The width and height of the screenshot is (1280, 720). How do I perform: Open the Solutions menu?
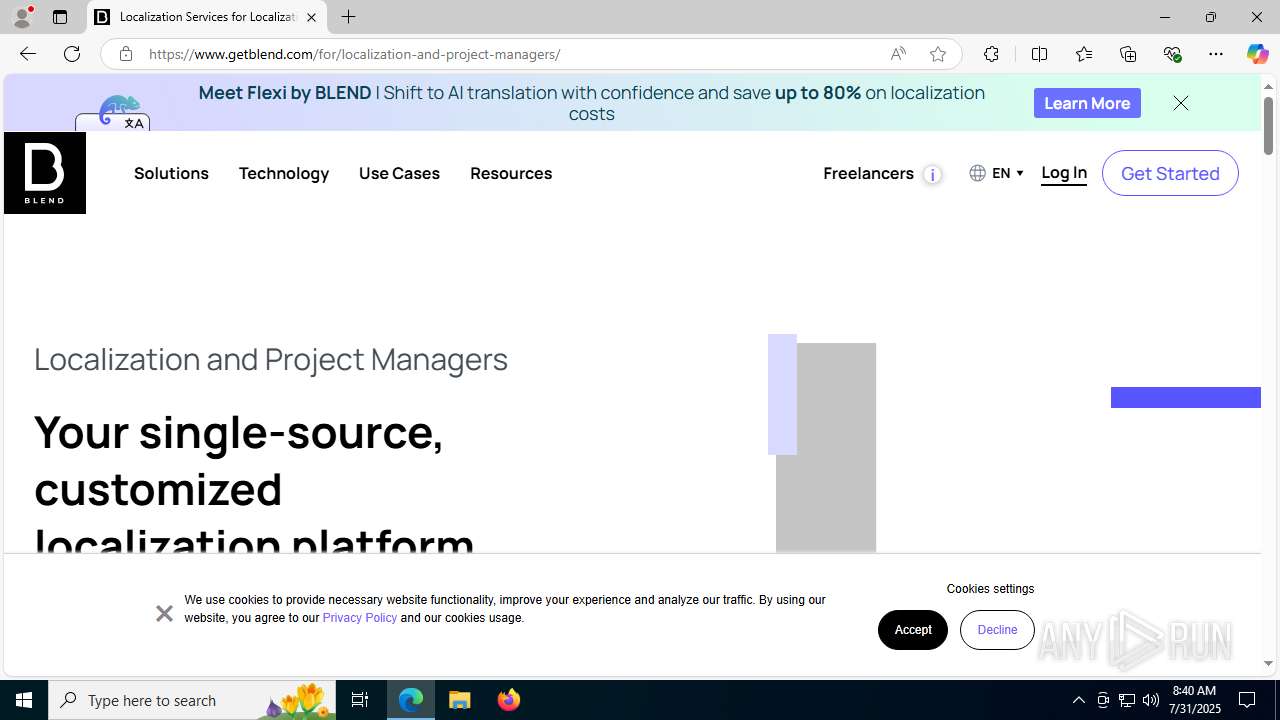(x=171, y=173)
